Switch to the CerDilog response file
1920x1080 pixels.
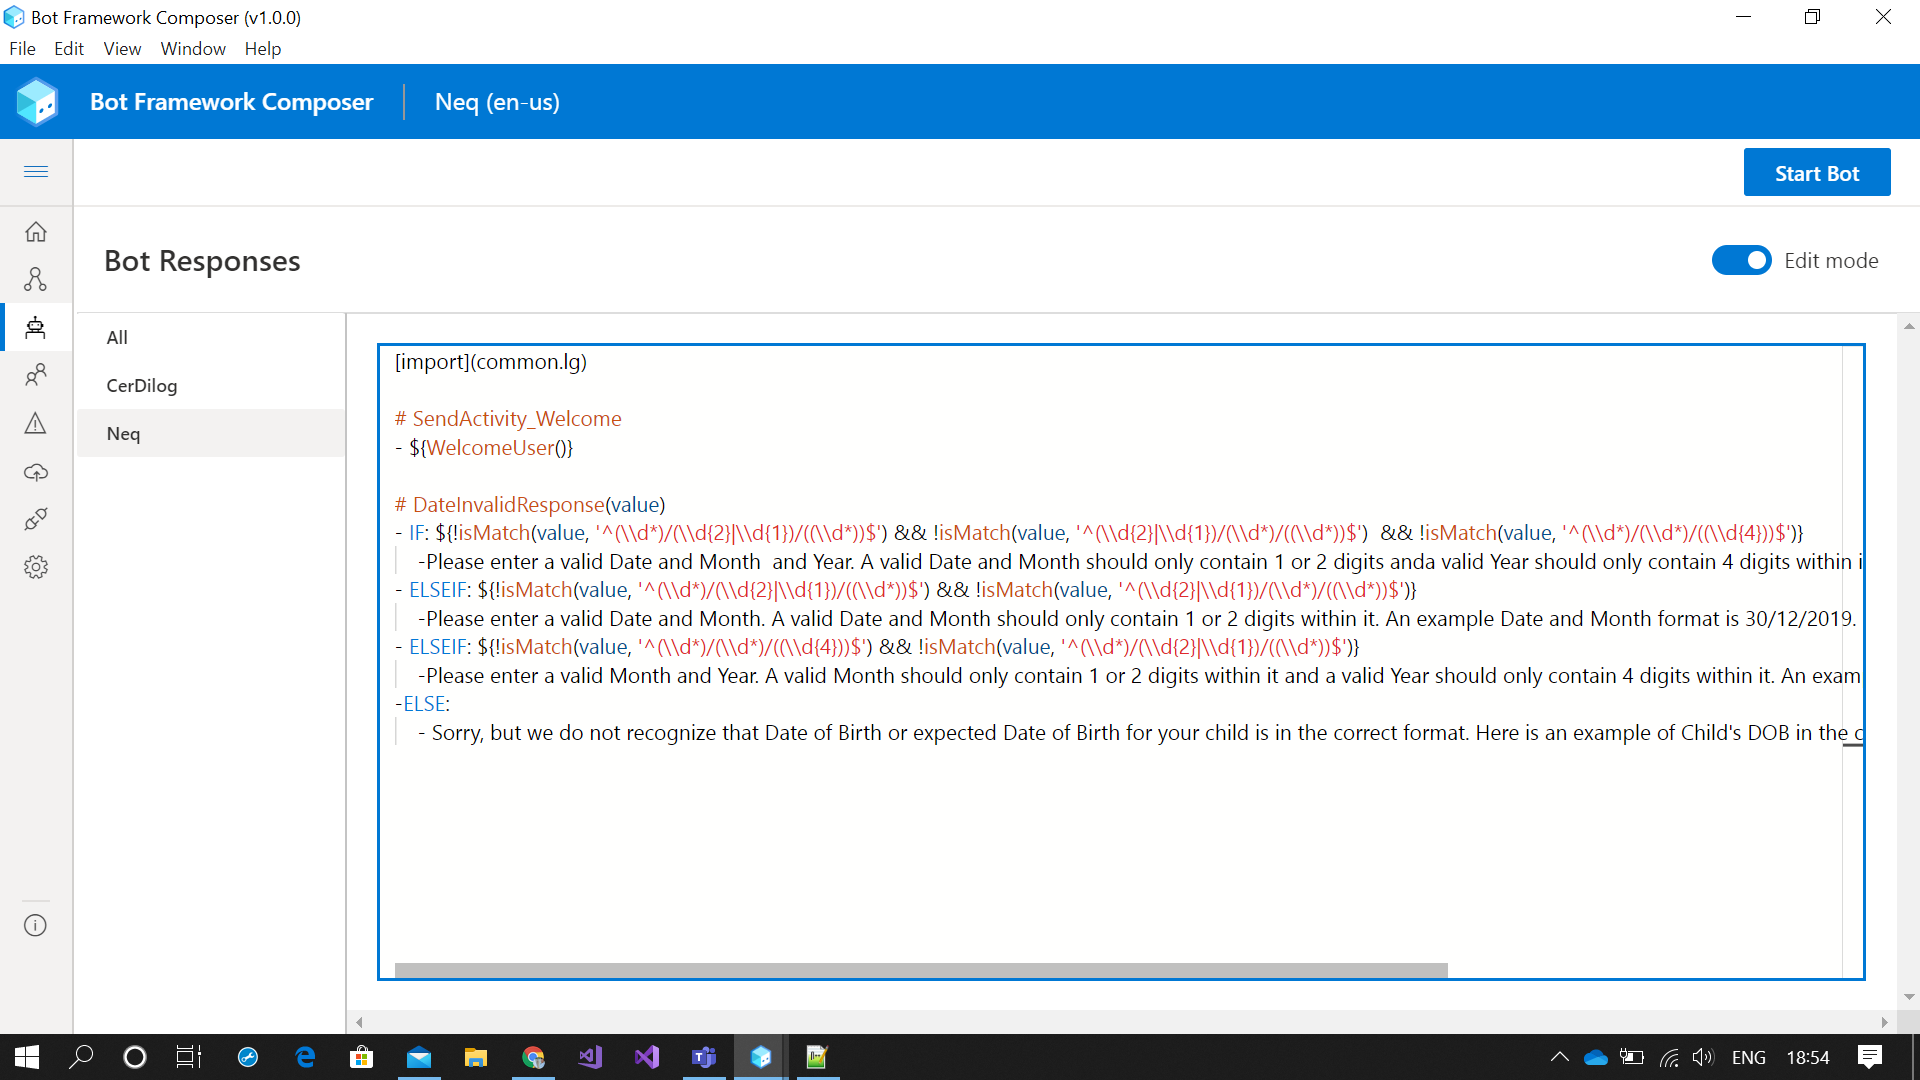pyautogui.click(x=141, y=385)
